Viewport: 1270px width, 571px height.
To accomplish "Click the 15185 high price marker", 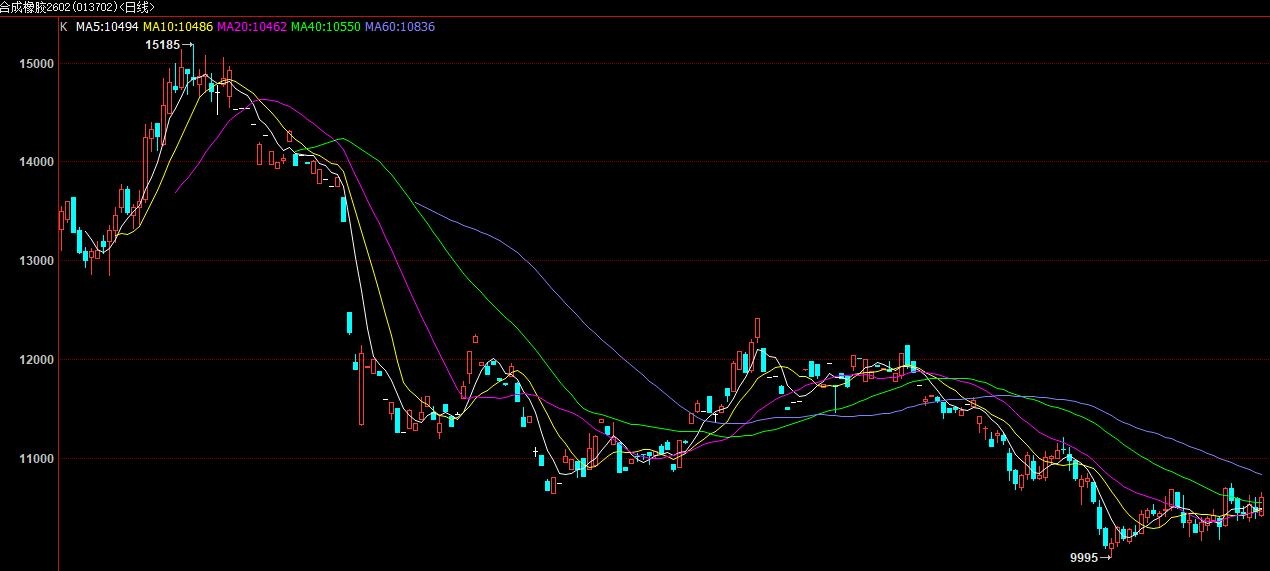I will coord(163,45).
